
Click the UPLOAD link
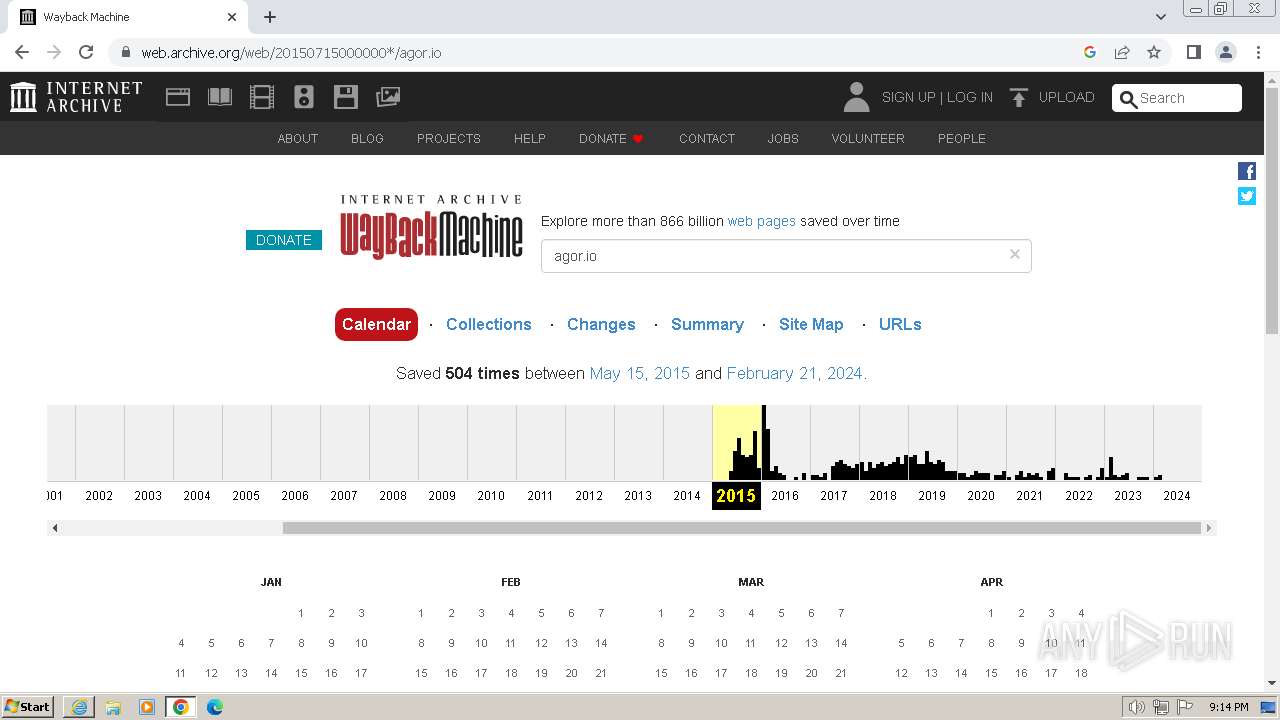pos(1067,97)
